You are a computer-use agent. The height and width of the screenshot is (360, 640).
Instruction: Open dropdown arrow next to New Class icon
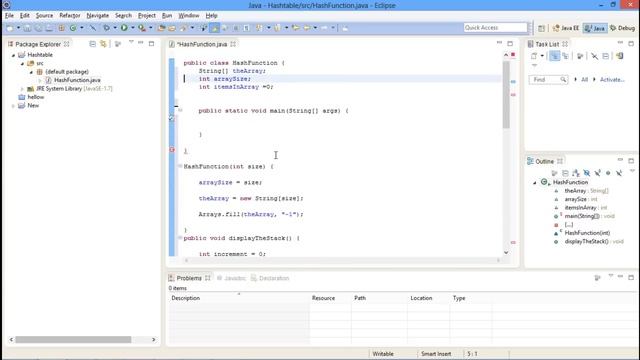[x=82, y=28]
